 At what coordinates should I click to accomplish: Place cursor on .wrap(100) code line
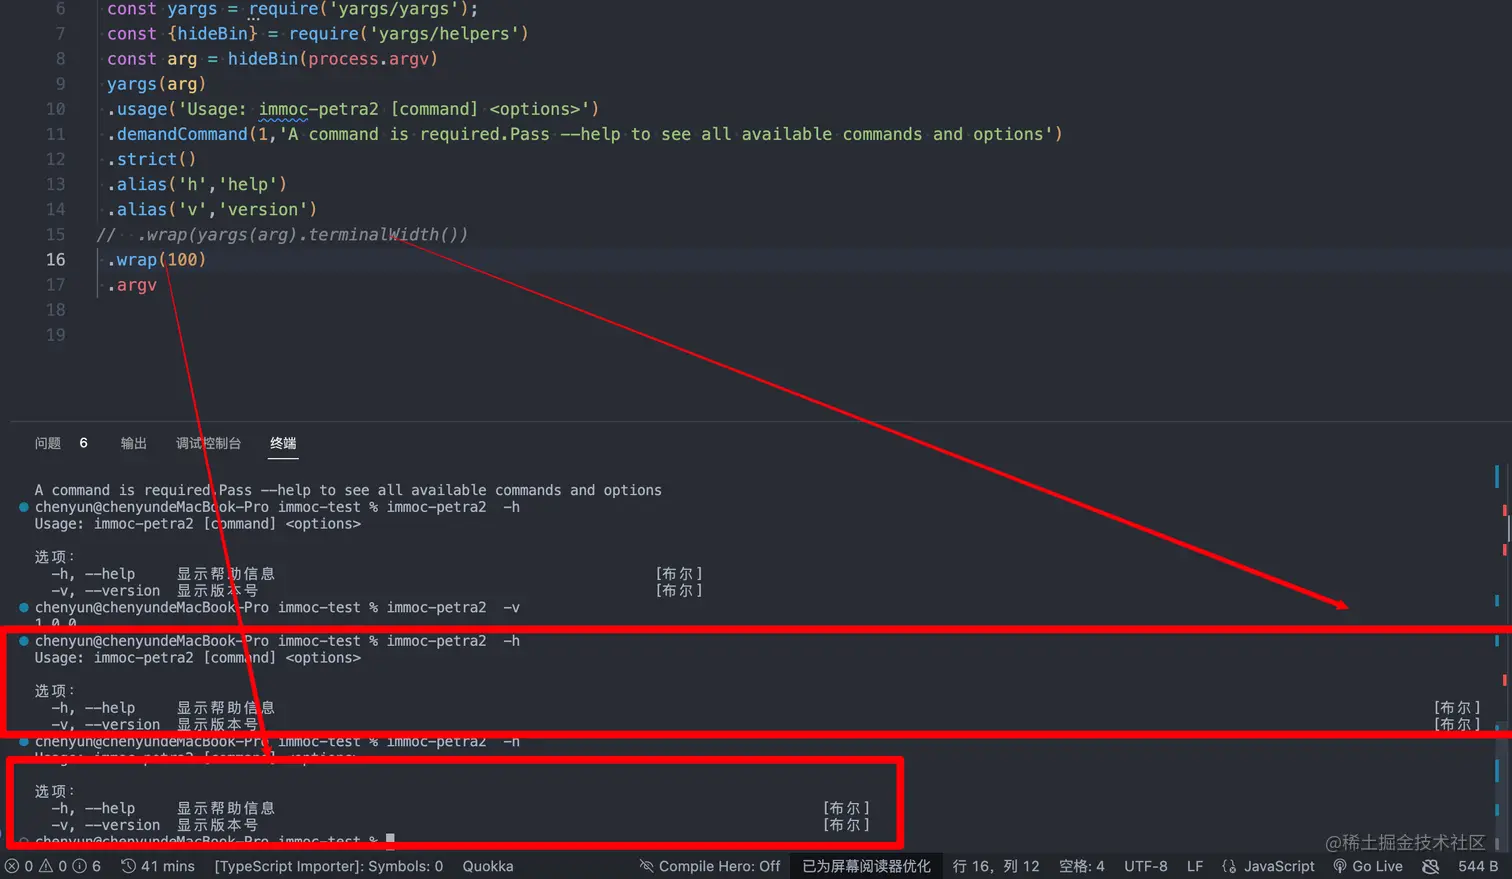coord(156,259)
